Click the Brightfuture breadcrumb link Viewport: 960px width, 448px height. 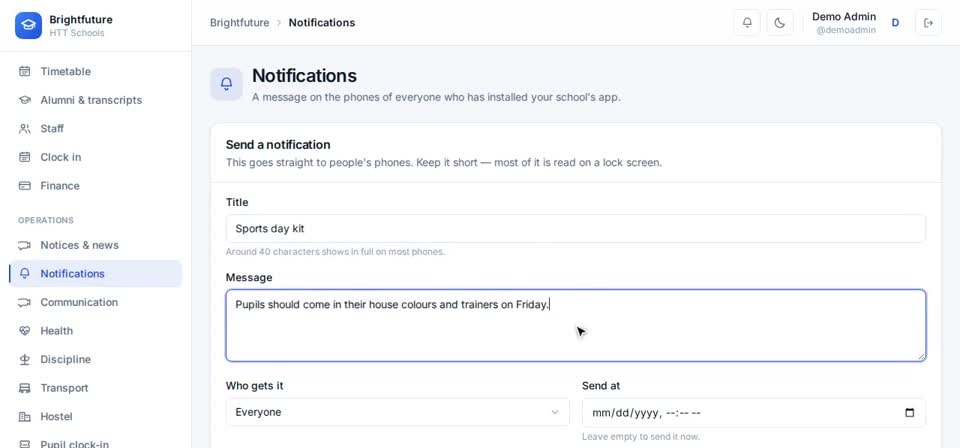[239, 23]
